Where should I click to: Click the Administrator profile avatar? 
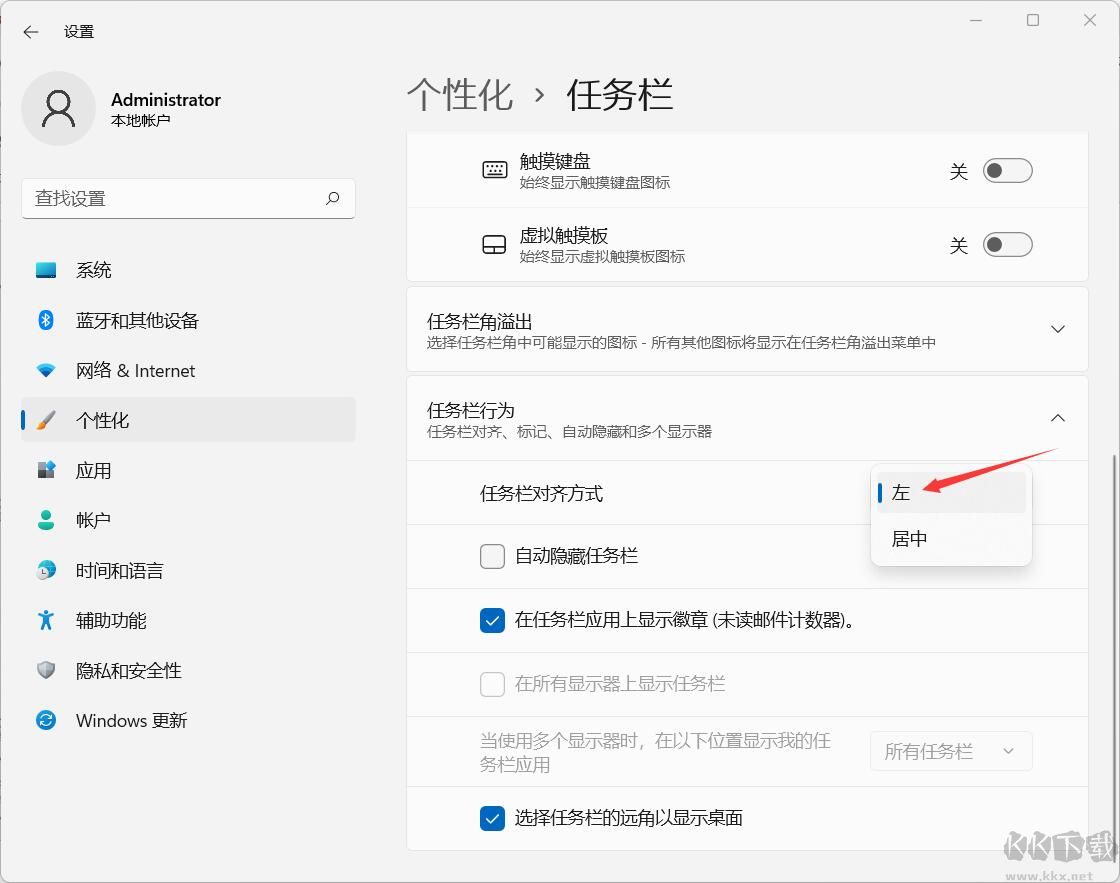[59, 108]
